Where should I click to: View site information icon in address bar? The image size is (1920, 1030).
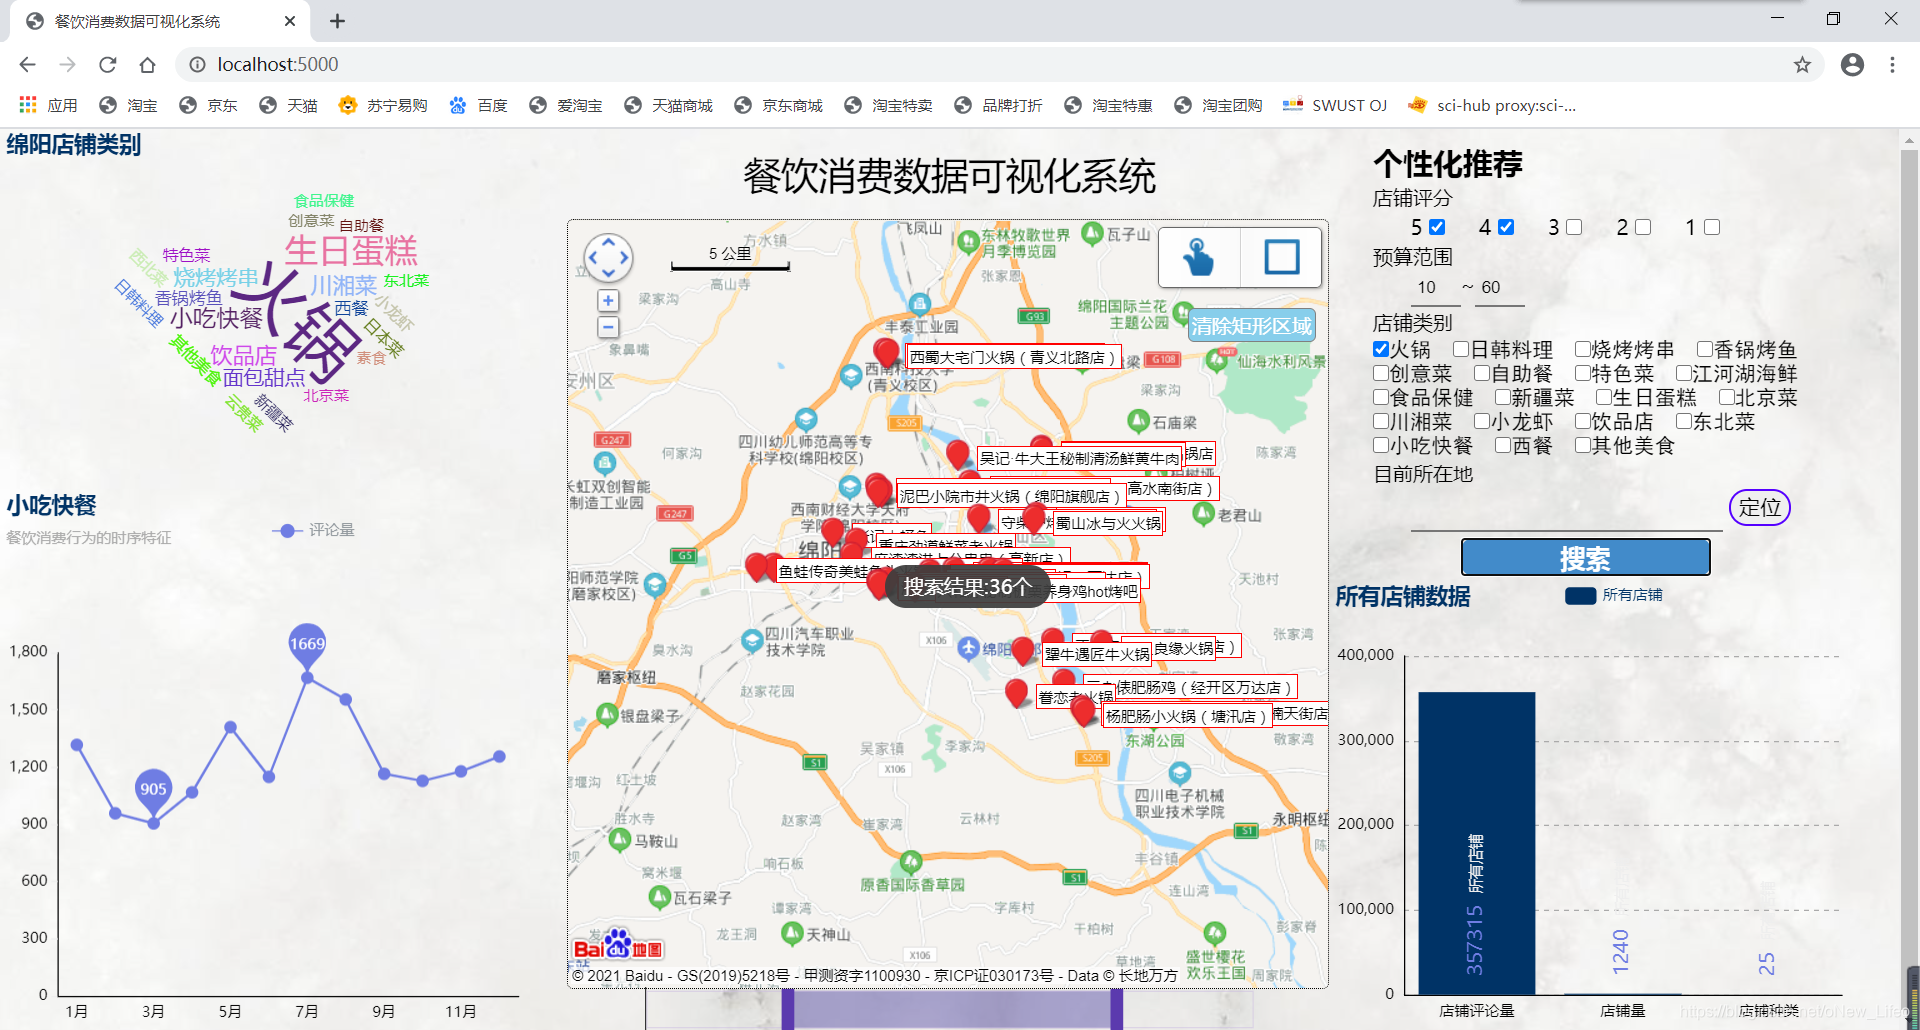click(x=198, y=64)
